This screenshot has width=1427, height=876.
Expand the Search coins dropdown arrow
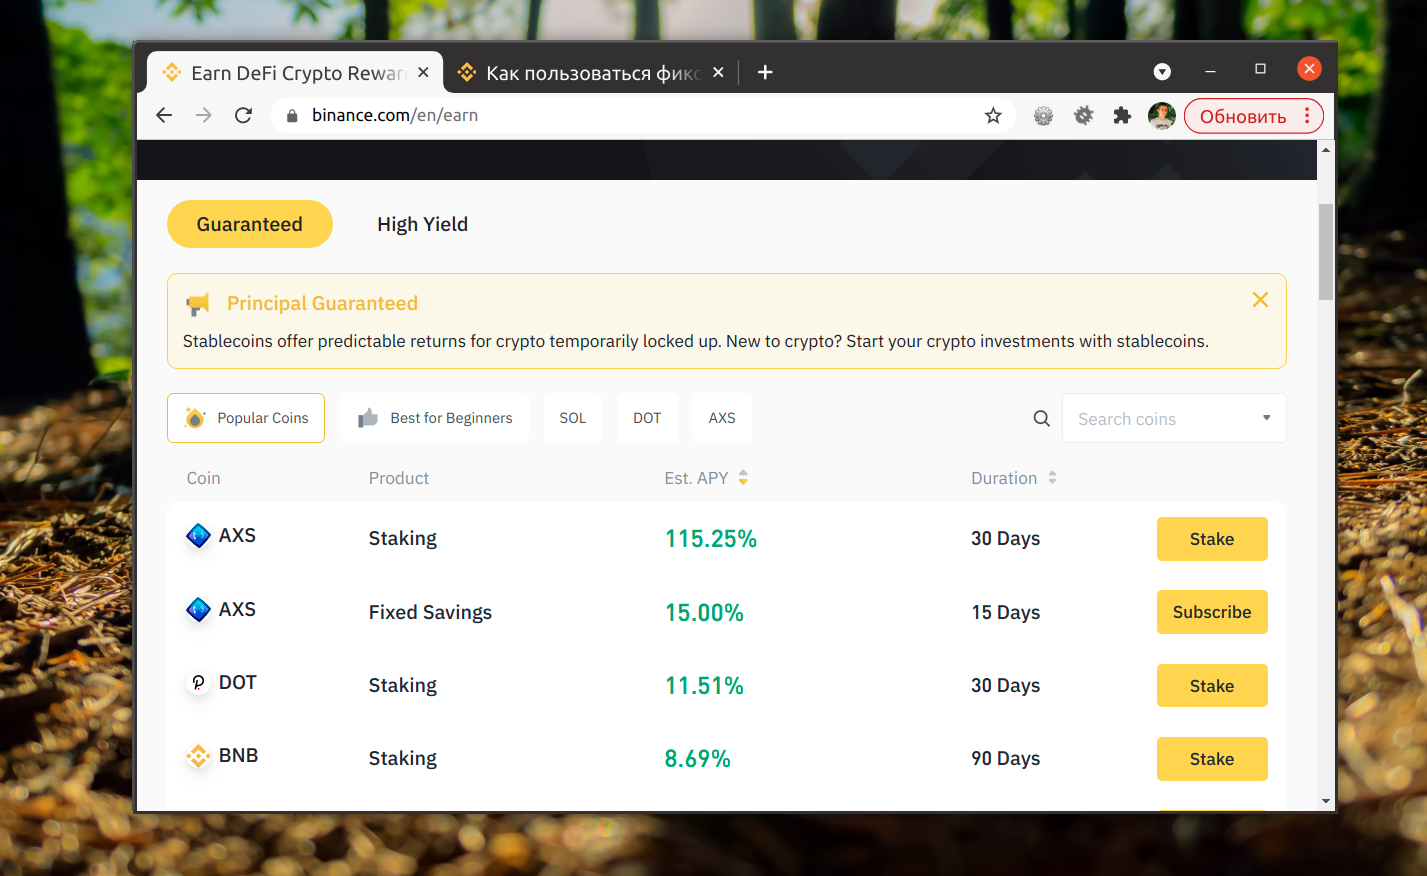(1266, 418)
